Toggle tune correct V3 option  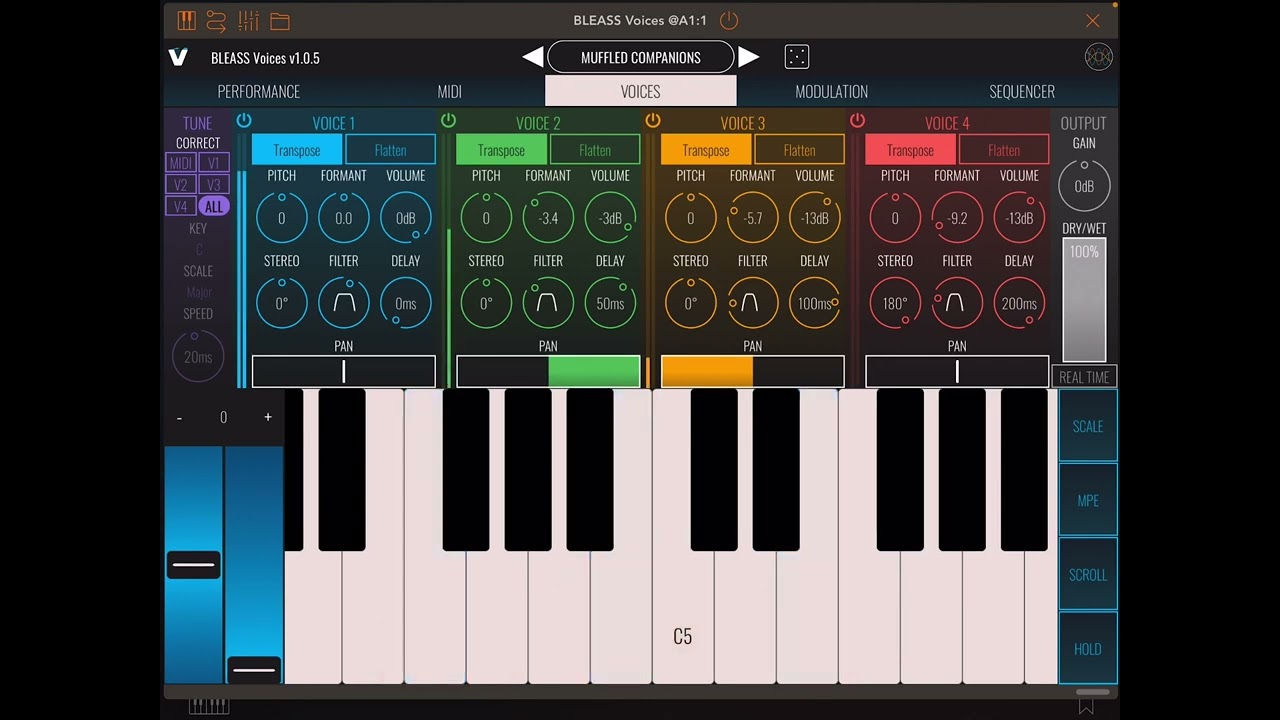(x=214, y=185)
